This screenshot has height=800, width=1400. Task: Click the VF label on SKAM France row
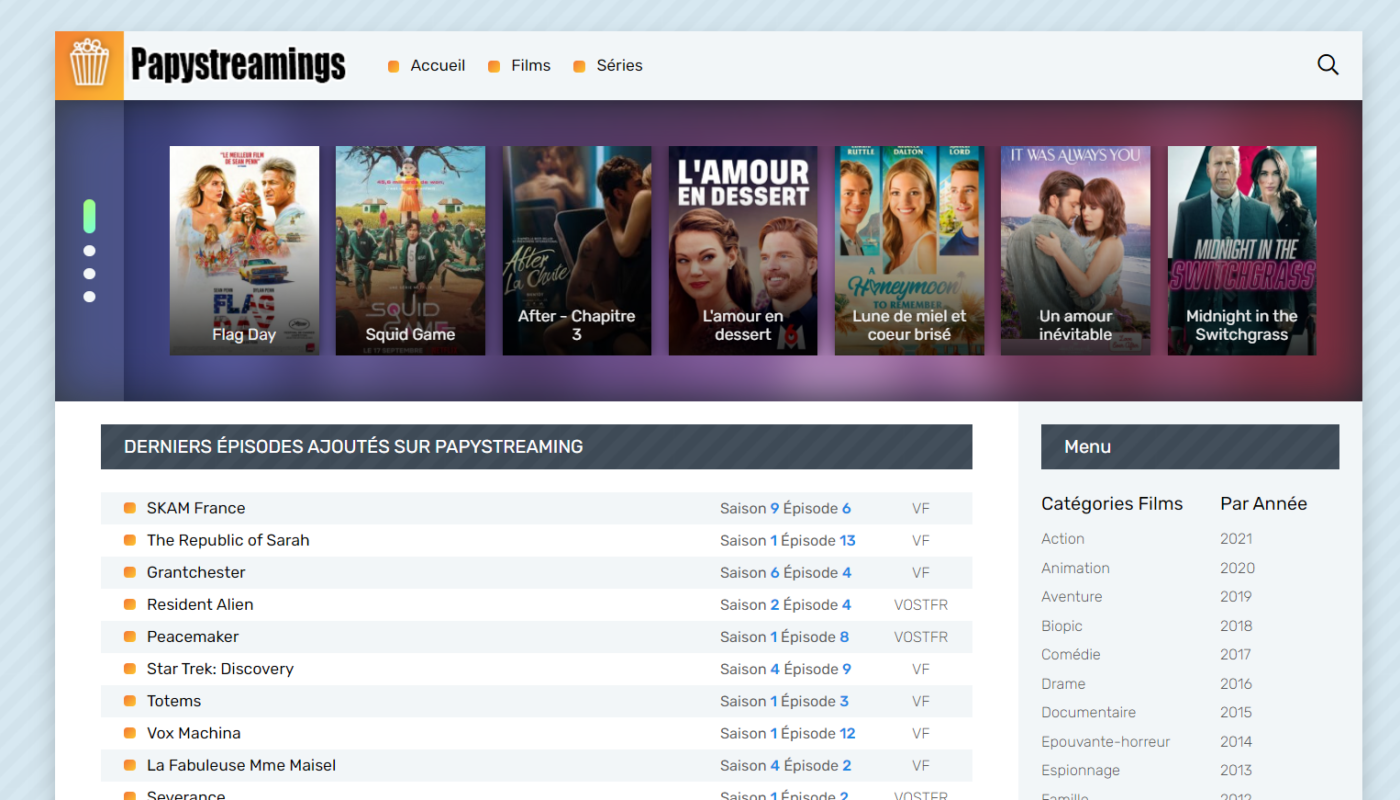(921, 508)
